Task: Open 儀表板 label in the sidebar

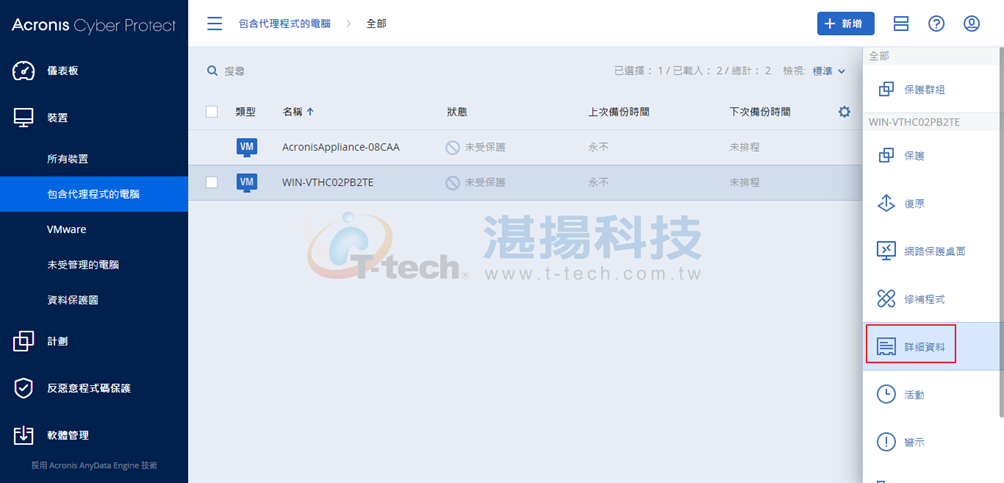Action: [63, 70]
